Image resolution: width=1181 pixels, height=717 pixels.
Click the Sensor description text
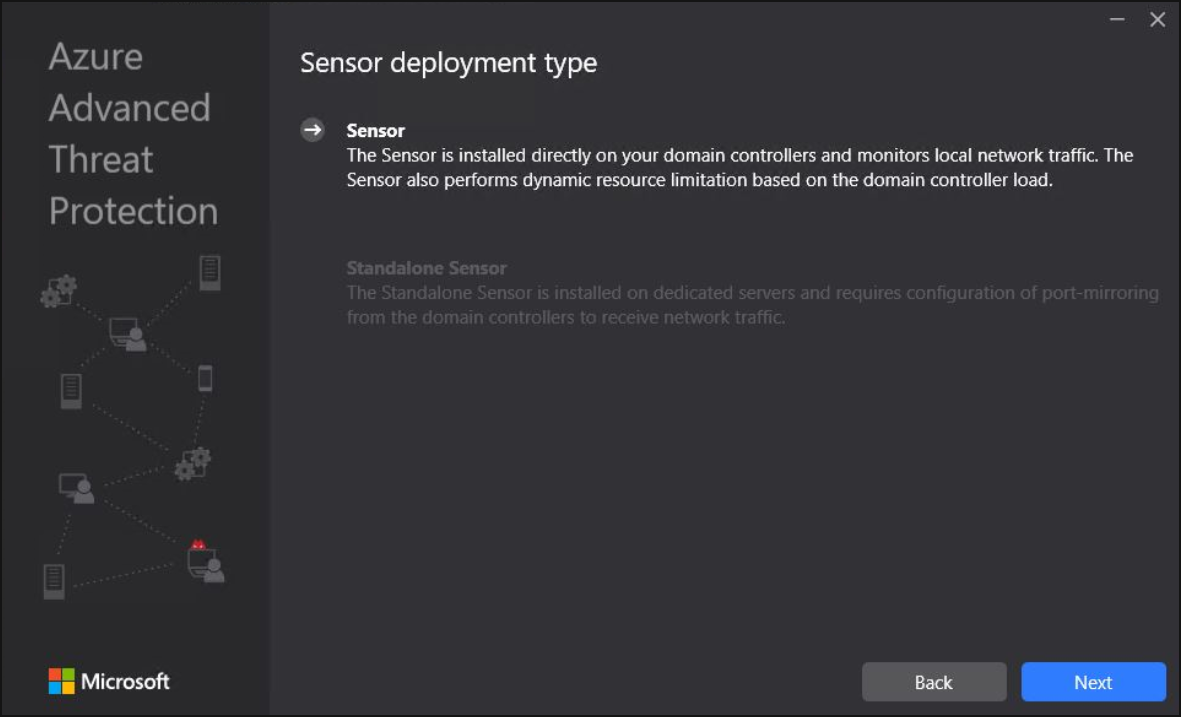click(740, 167)
